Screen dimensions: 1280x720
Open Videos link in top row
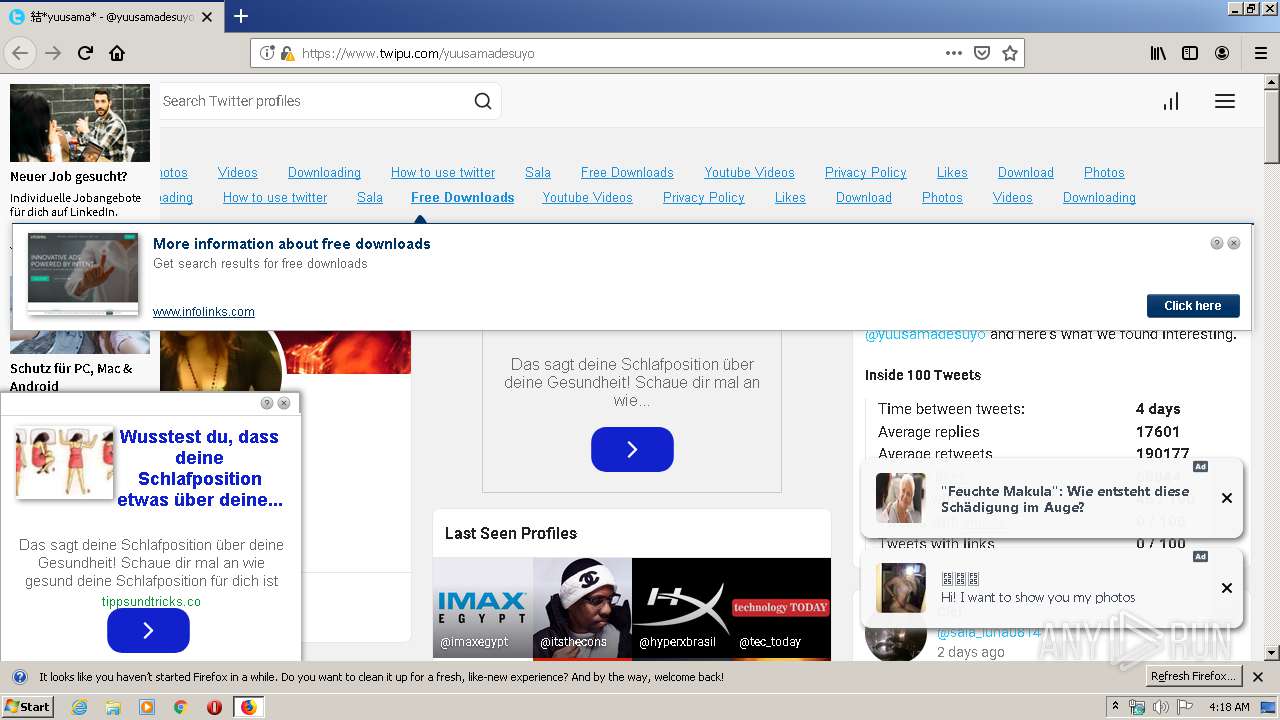coord(237,172)
